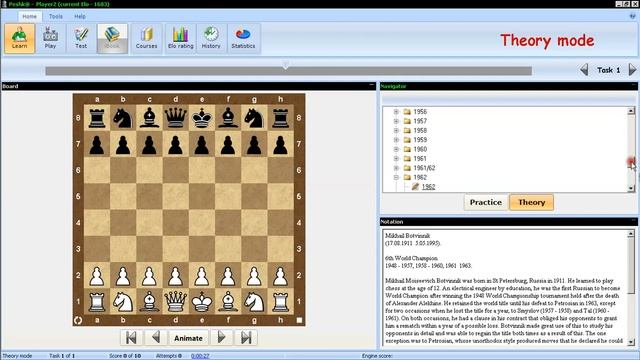This screenshot has width=640, height=360.
Task: Click 'Engine score:' status entry
Action: pyautogui.click(x=377, y=356)
